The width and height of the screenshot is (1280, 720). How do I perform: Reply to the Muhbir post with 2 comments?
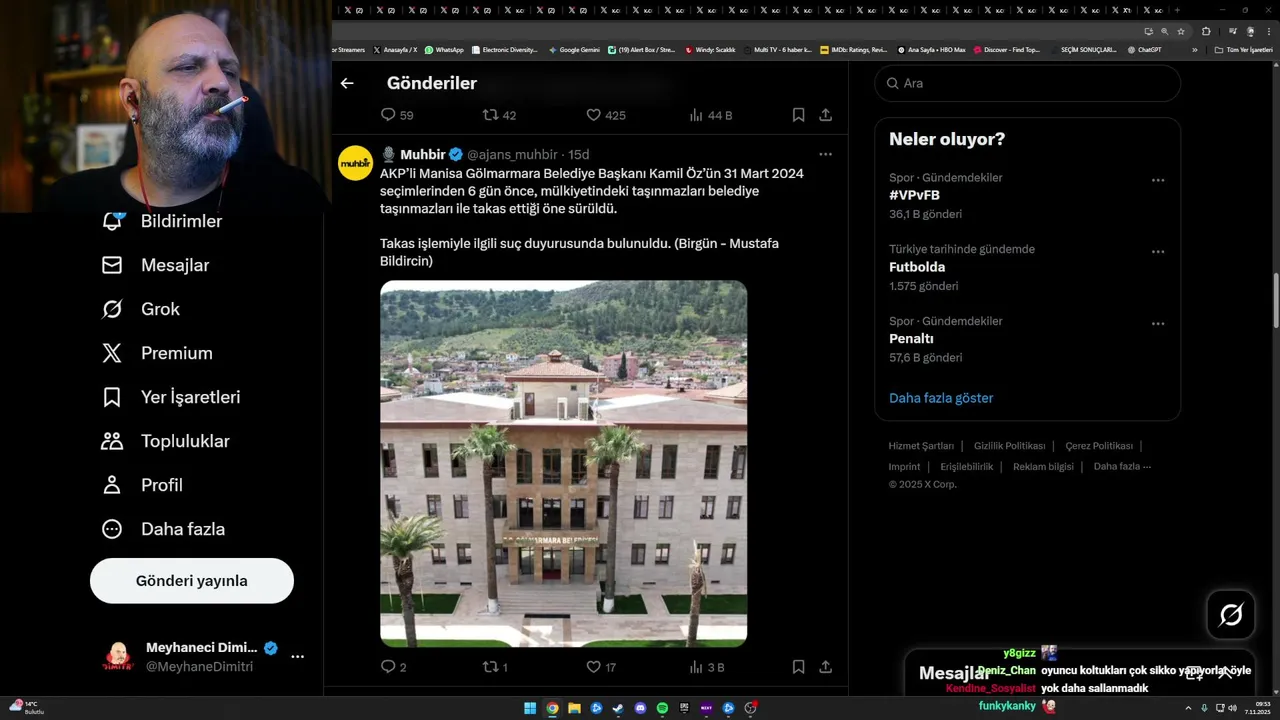click(x=393, y=667)
